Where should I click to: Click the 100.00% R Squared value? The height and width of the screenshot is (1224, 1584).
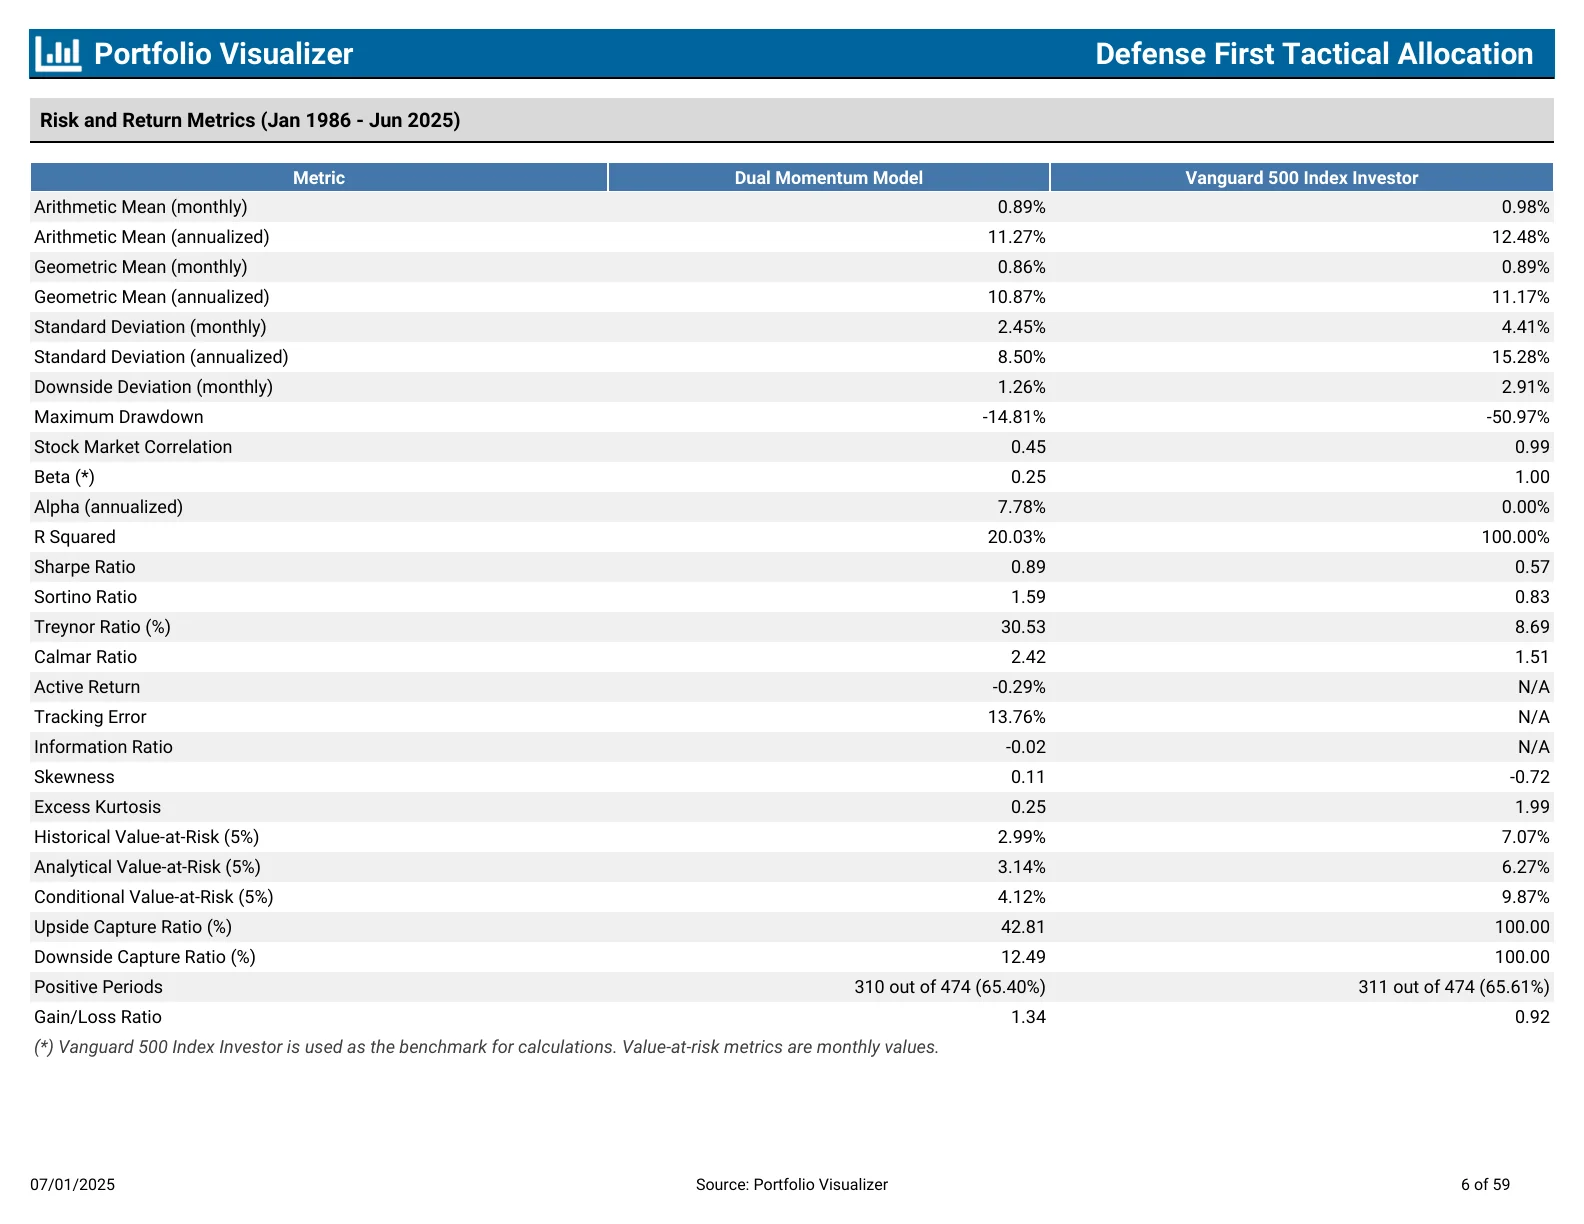tap(1516, 537)
